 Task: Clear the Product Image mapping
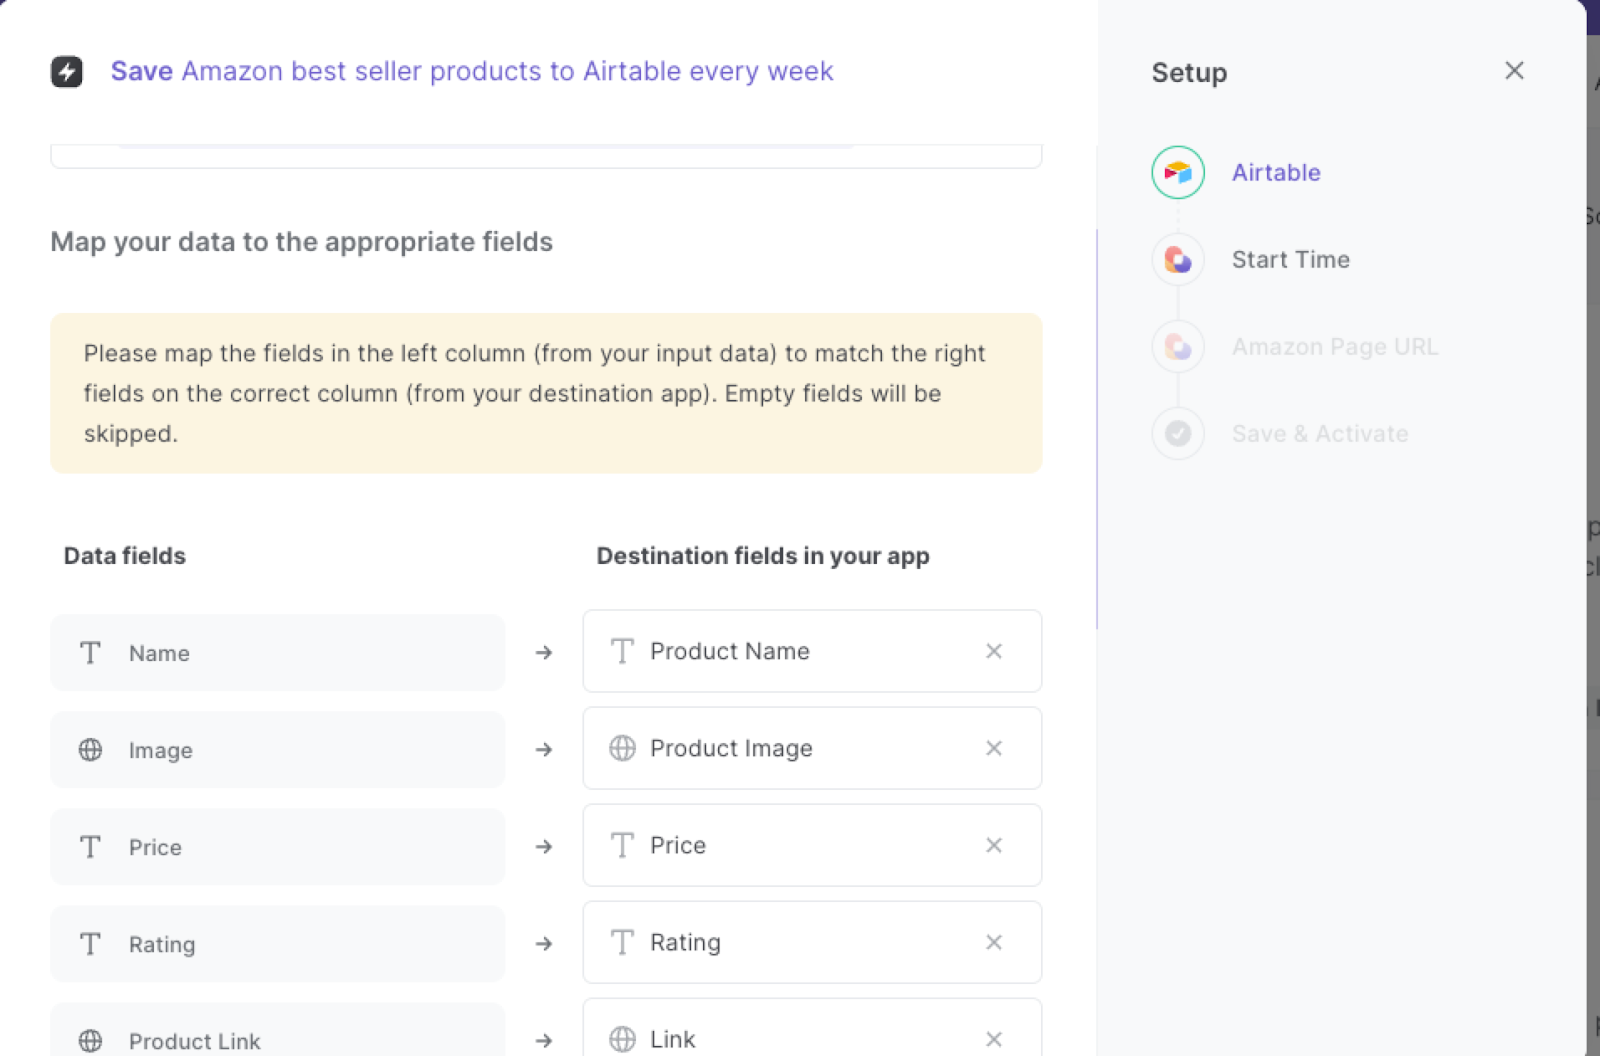(994, 748)
